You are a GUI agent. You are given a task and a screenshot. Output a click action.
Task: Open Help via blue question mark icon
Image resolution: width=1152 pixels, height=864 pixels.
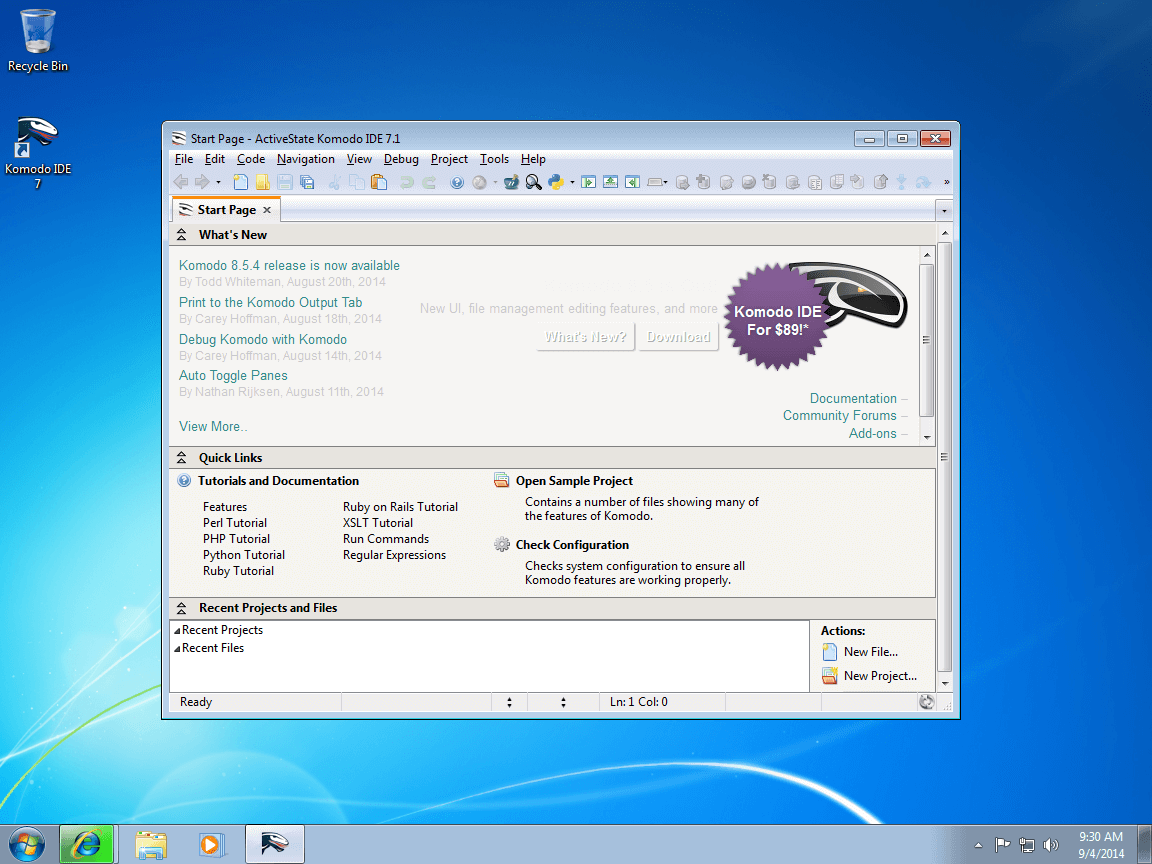pos(457,182)
